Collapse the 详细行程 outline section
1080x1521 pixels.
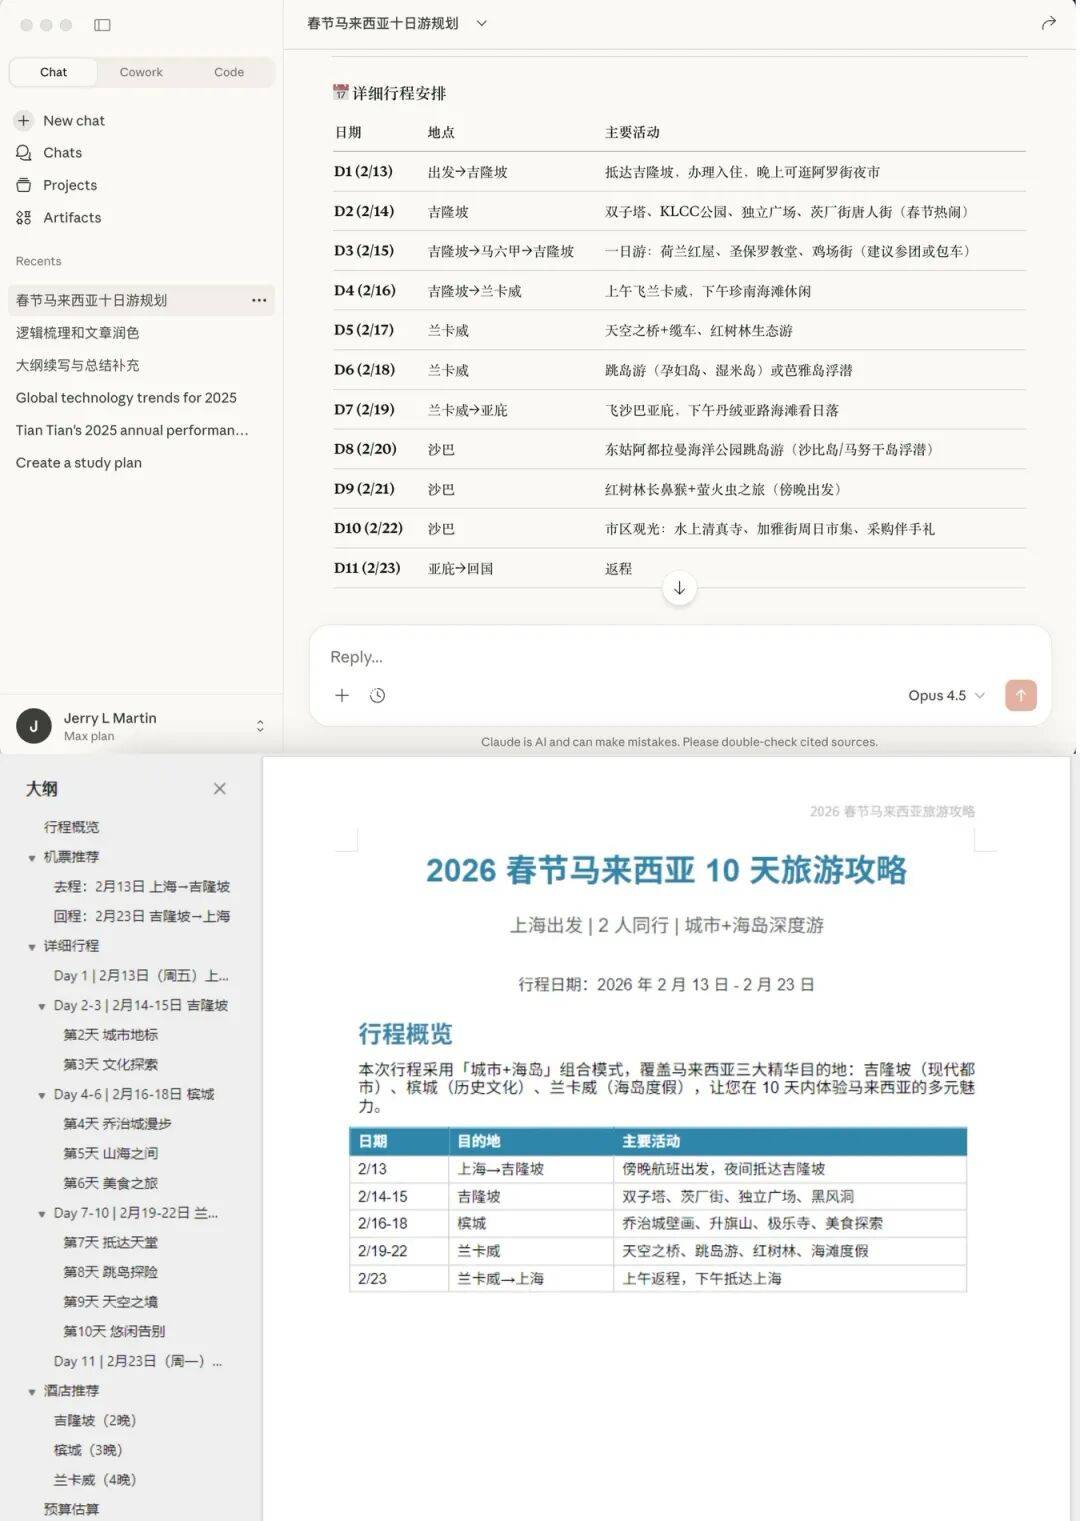tap(31, 946)
